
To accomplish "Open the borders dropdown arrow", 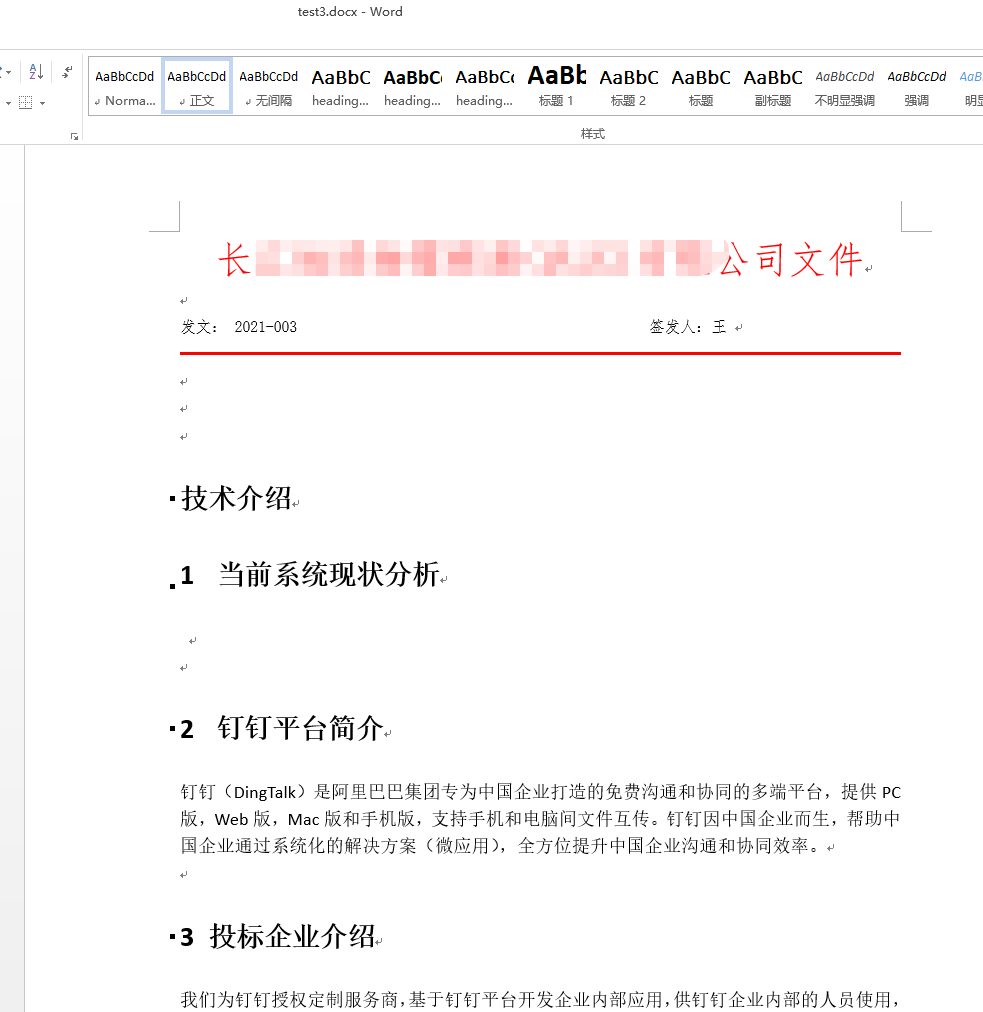I will [42, 102].
